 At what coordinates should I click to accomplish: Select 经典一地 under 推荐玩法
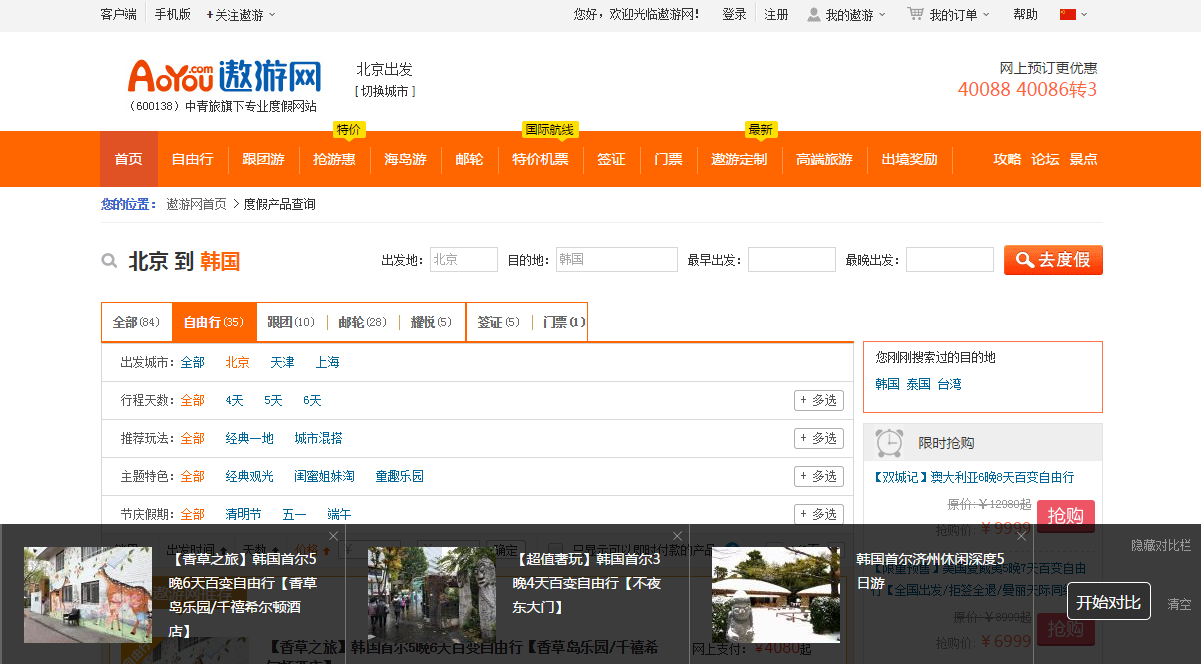[249, 438]
